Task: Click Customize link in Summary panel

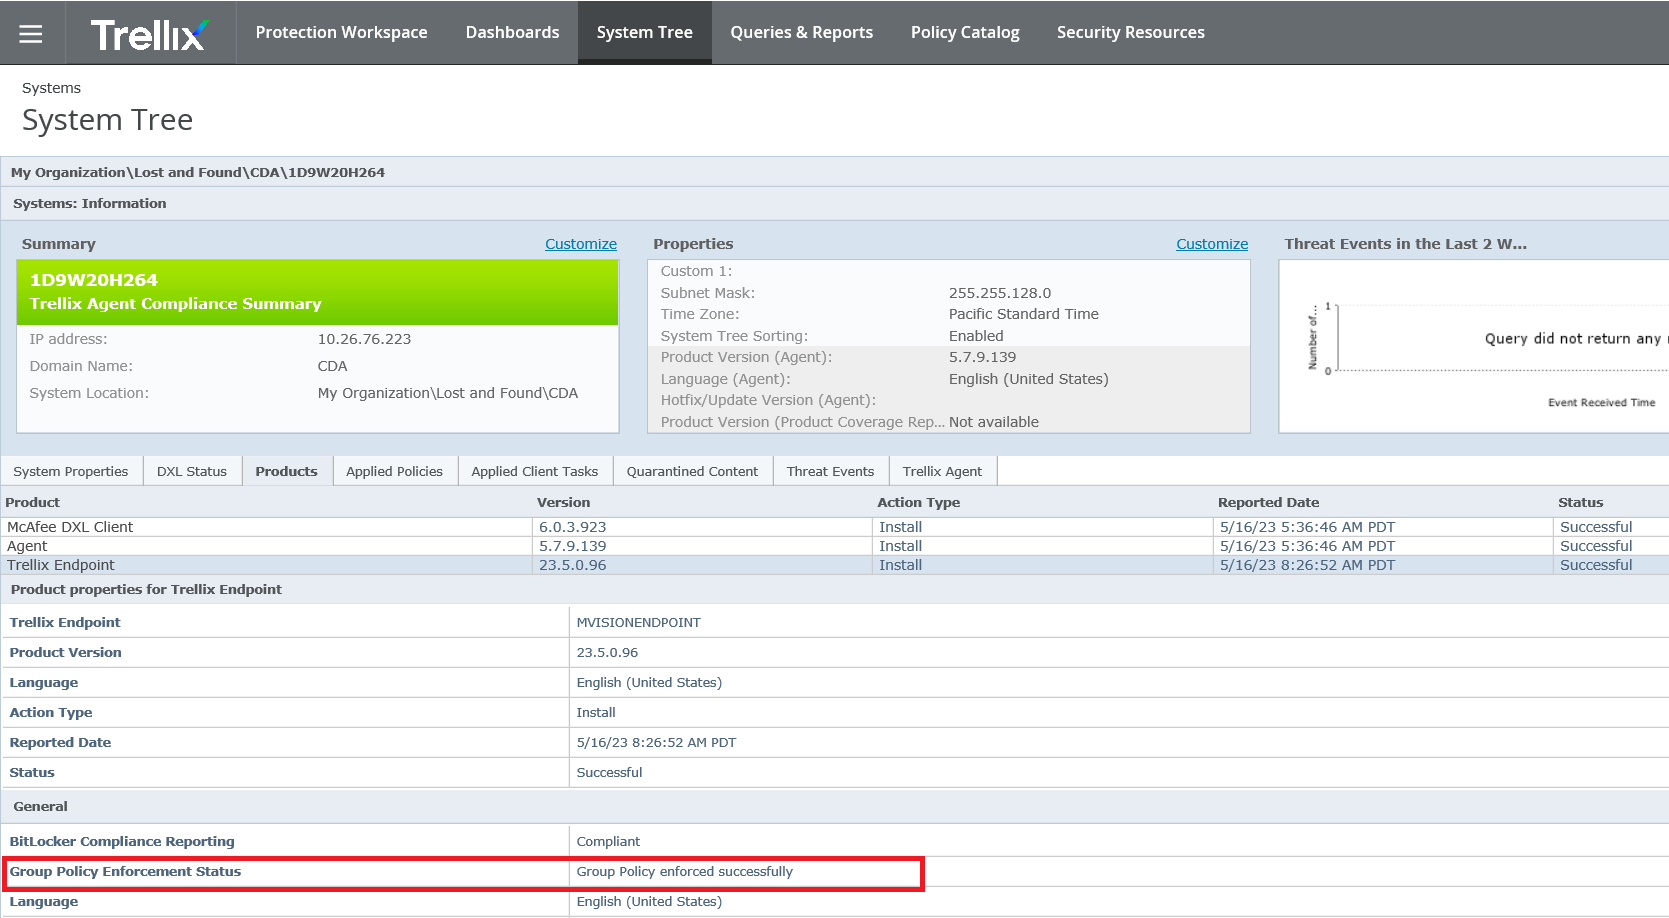Action: click(580, 244)
